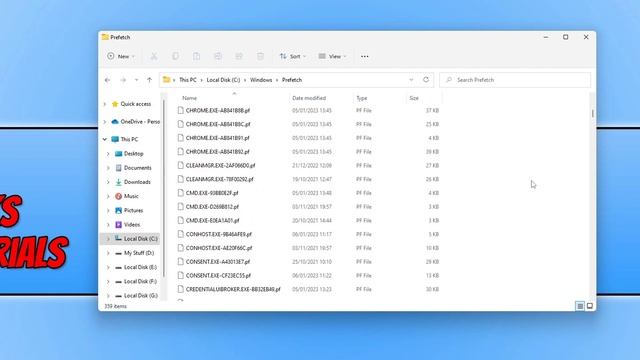Select OneDrive in navigation pane
This screenshot has height=360, width=640.
coord(136,122)
